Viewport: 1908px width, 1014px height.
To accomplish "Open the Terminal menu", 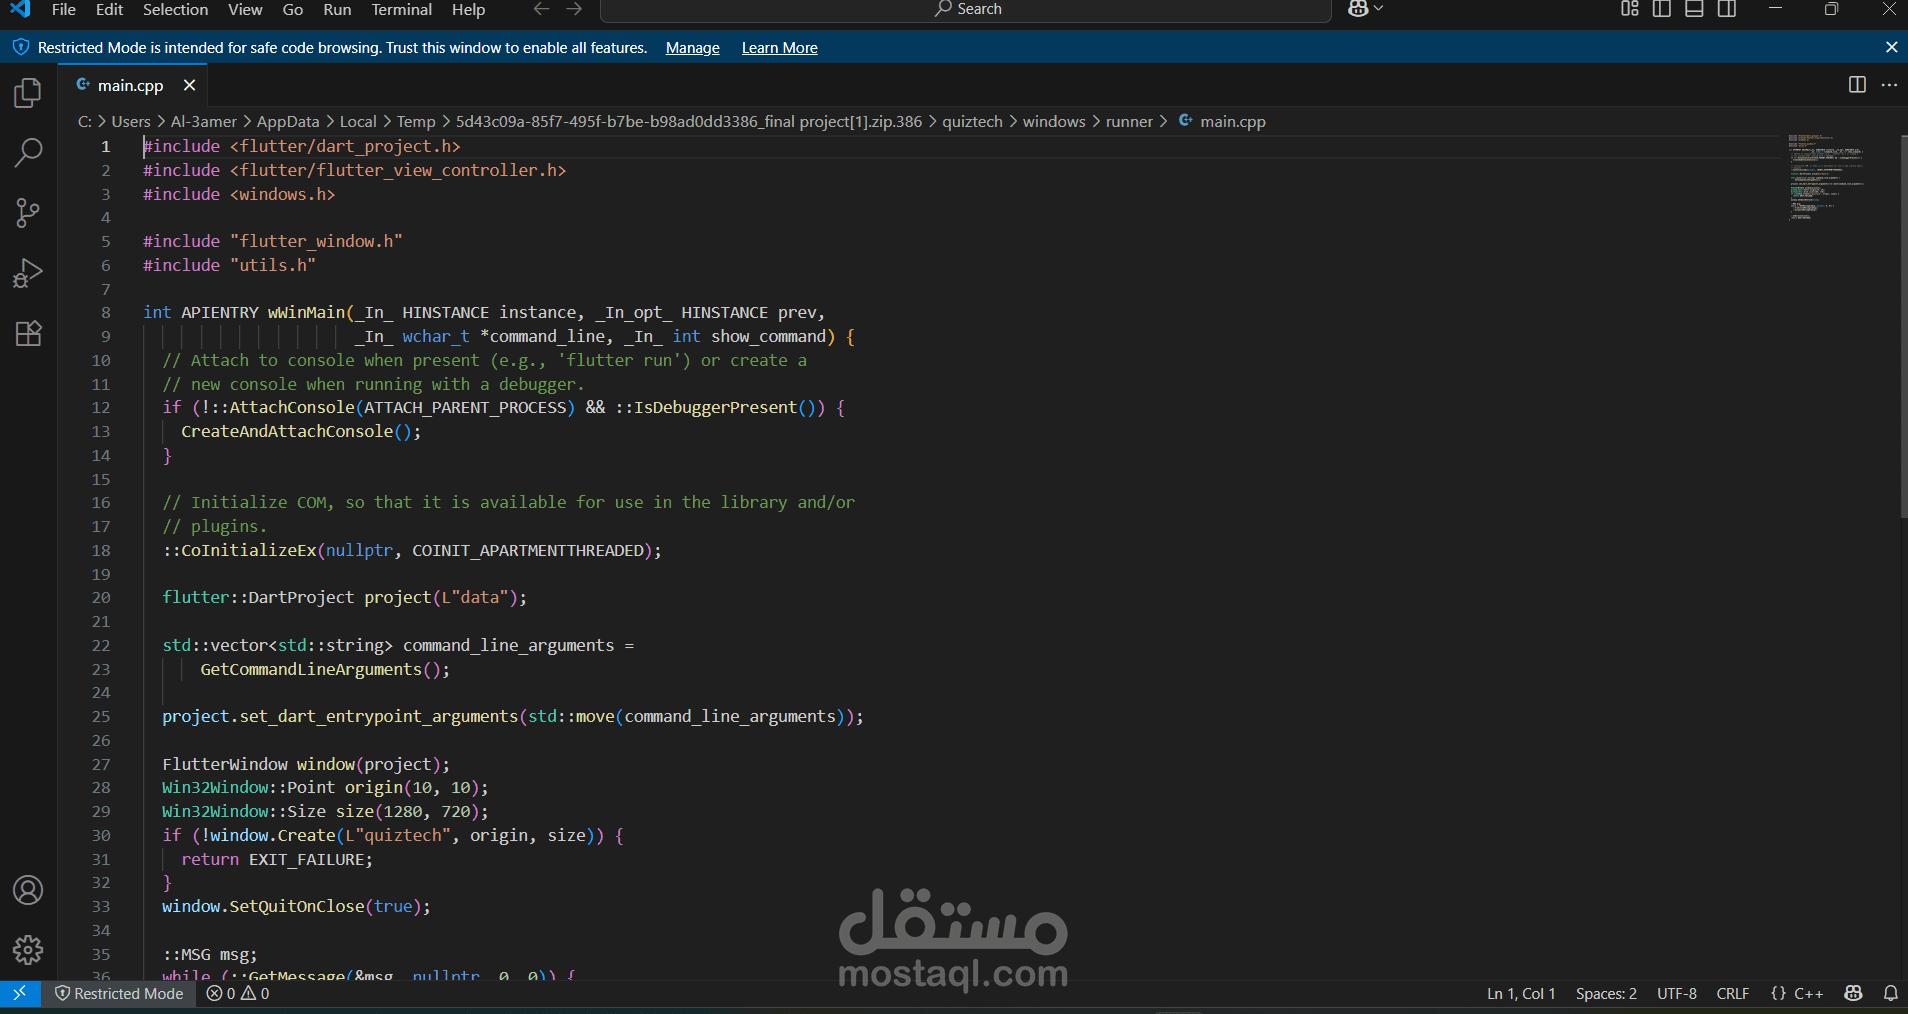I will 402,9.
